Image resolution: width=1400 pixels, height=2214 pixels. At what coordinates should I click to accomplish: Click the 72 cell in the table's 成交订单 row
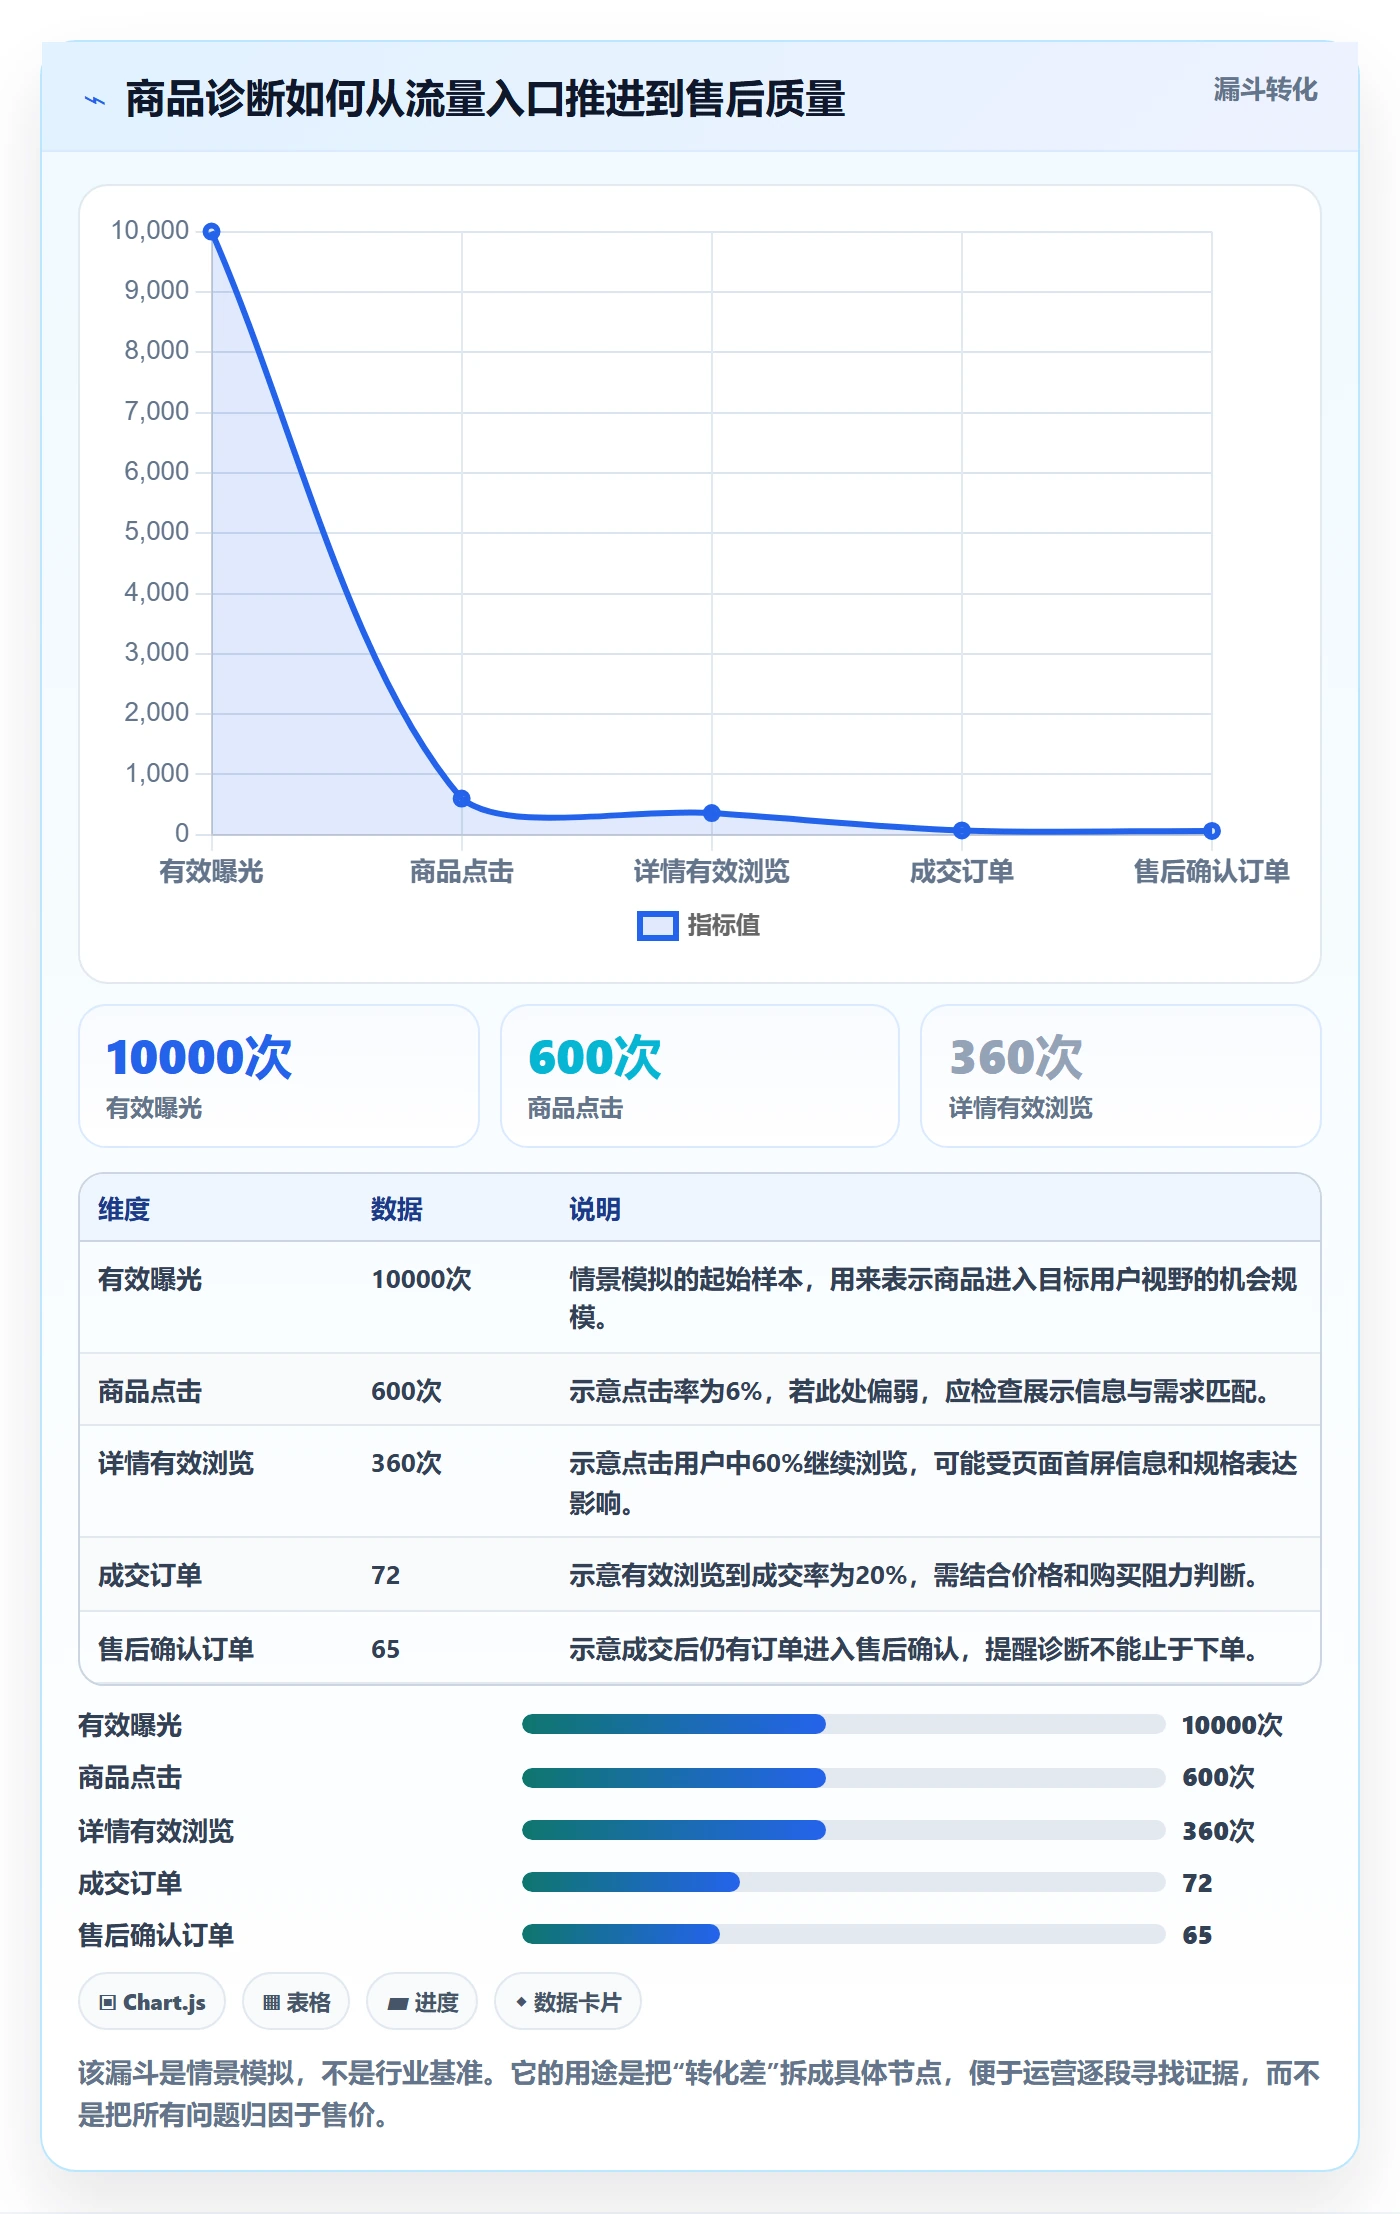coord(386,1575)
